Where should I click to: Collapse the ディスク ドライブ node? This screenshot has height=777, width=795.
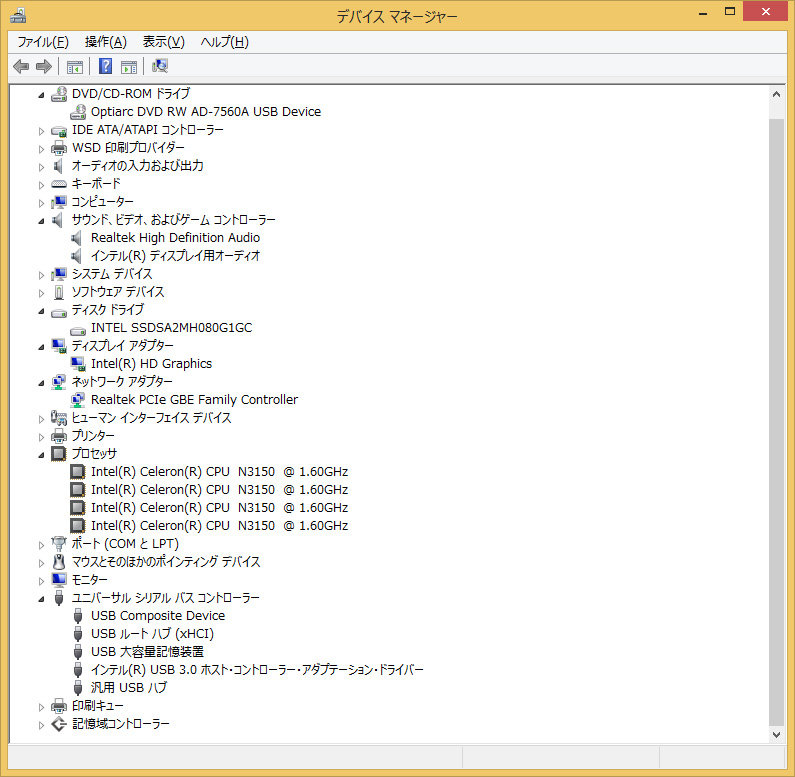click(x=41, y=311)
